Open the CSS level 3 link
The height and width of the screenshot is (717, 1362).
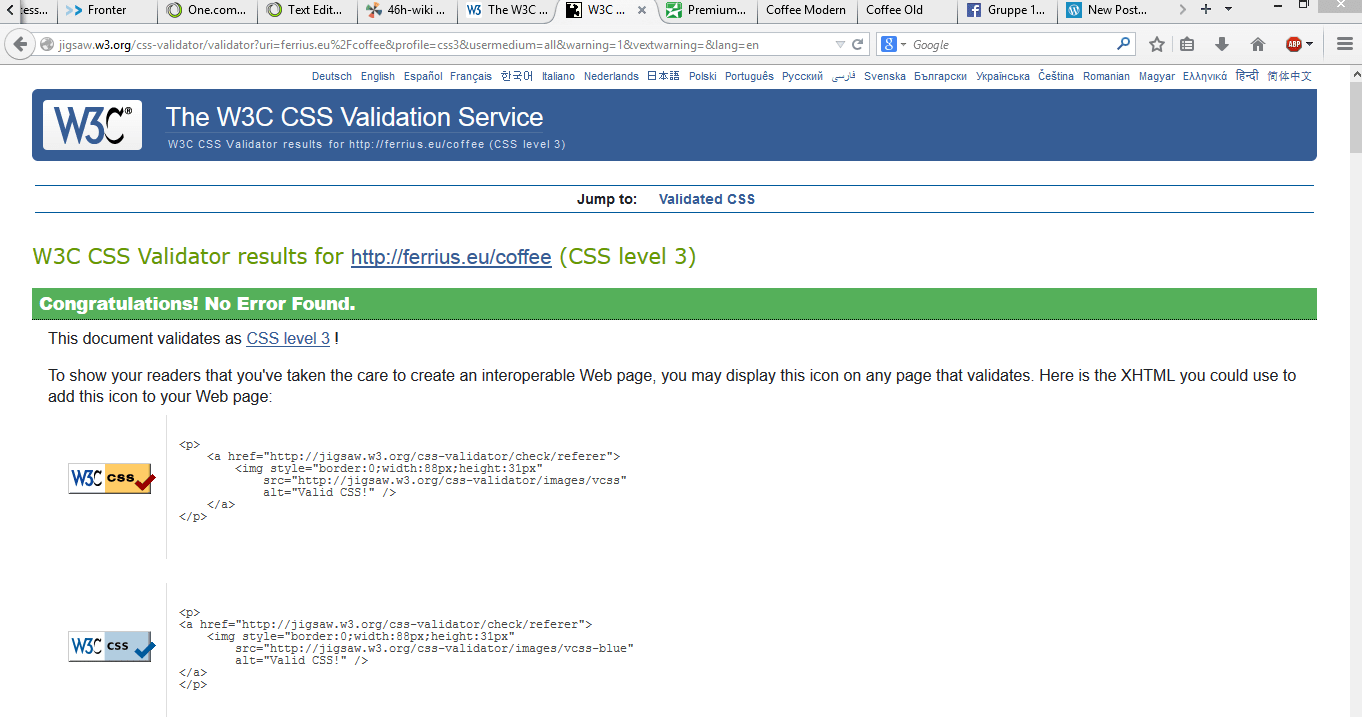pyautogui.click(x=288, y=339)
